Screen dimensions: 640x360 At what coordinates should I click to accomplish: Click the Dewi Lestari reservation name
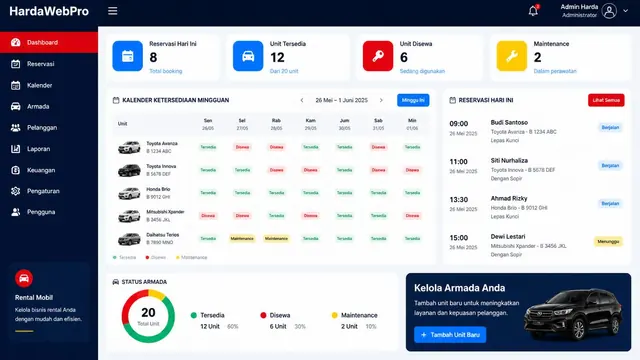click(508, 237)
